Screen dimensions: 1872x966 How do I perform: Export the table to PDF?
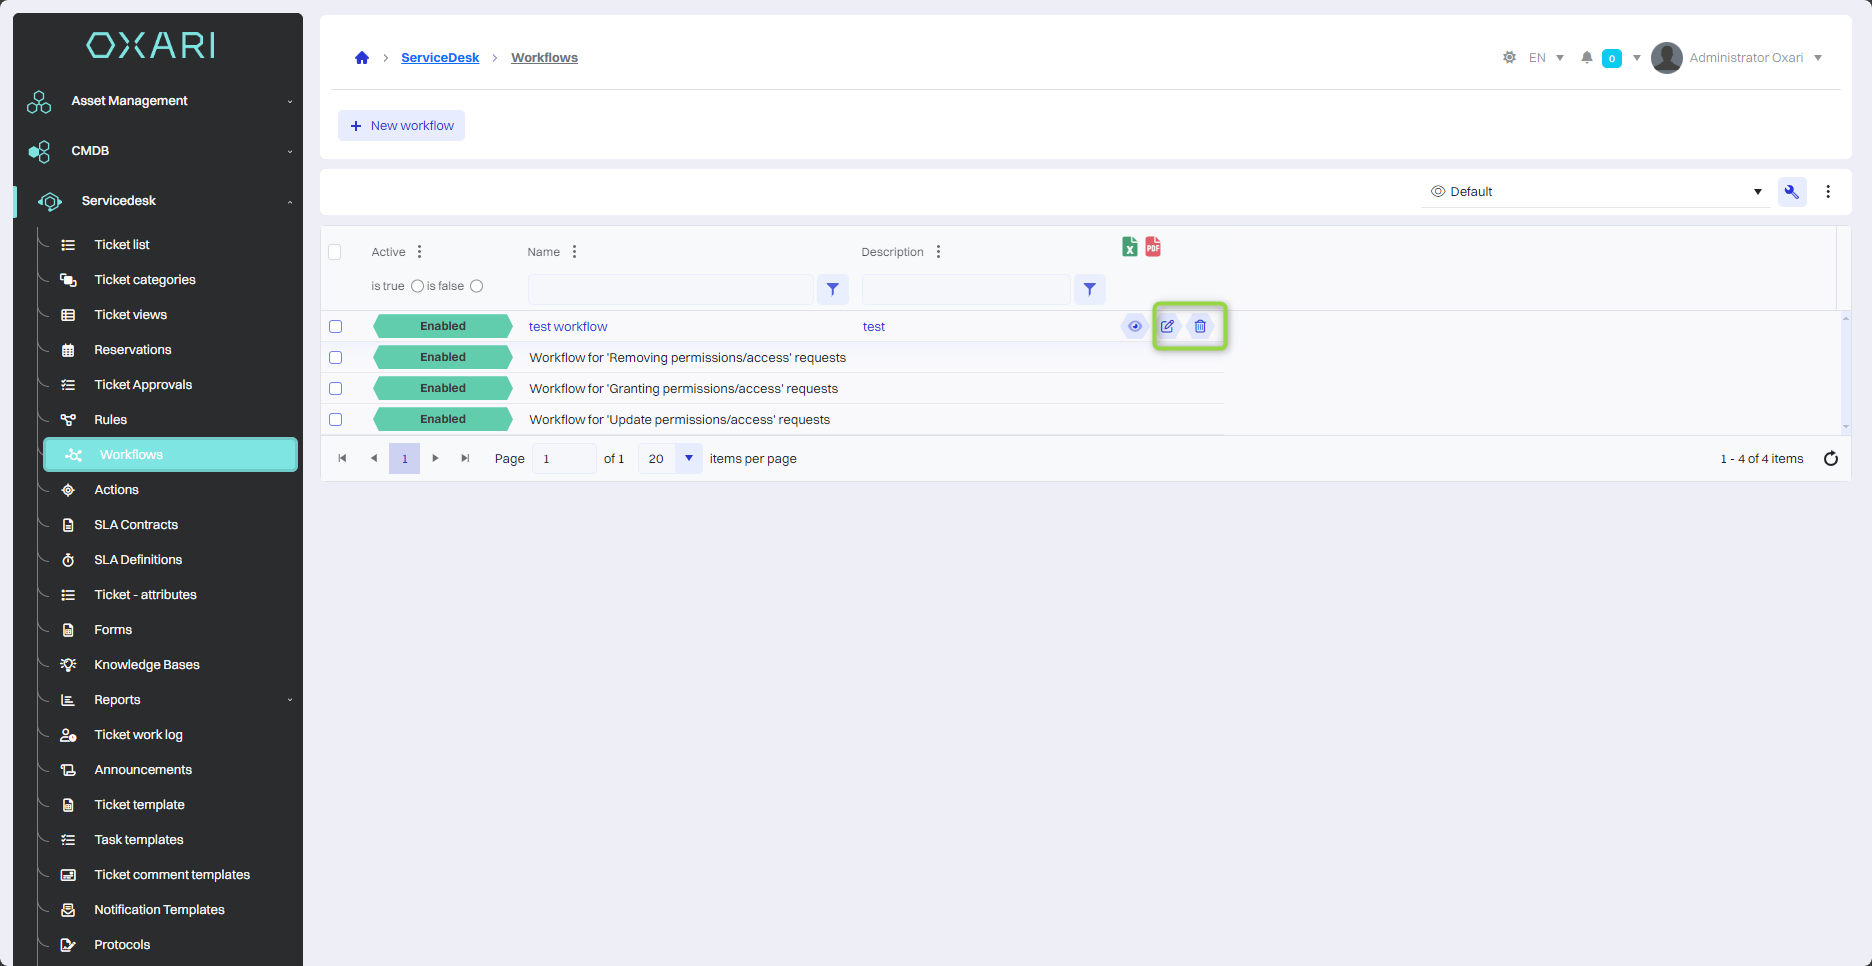pyautogui.click(x=1153, y=247)
